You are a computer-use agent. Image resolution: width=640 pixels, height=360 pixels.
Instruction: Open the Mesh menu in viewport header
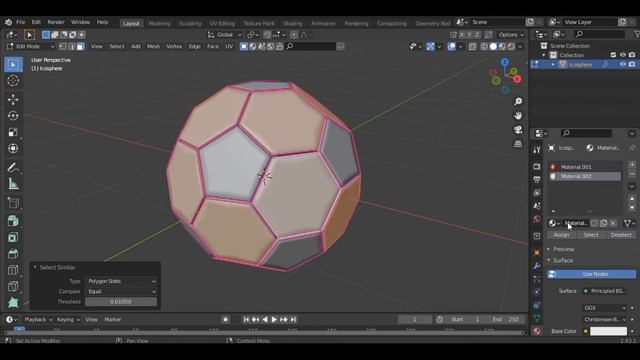point(153,47)
